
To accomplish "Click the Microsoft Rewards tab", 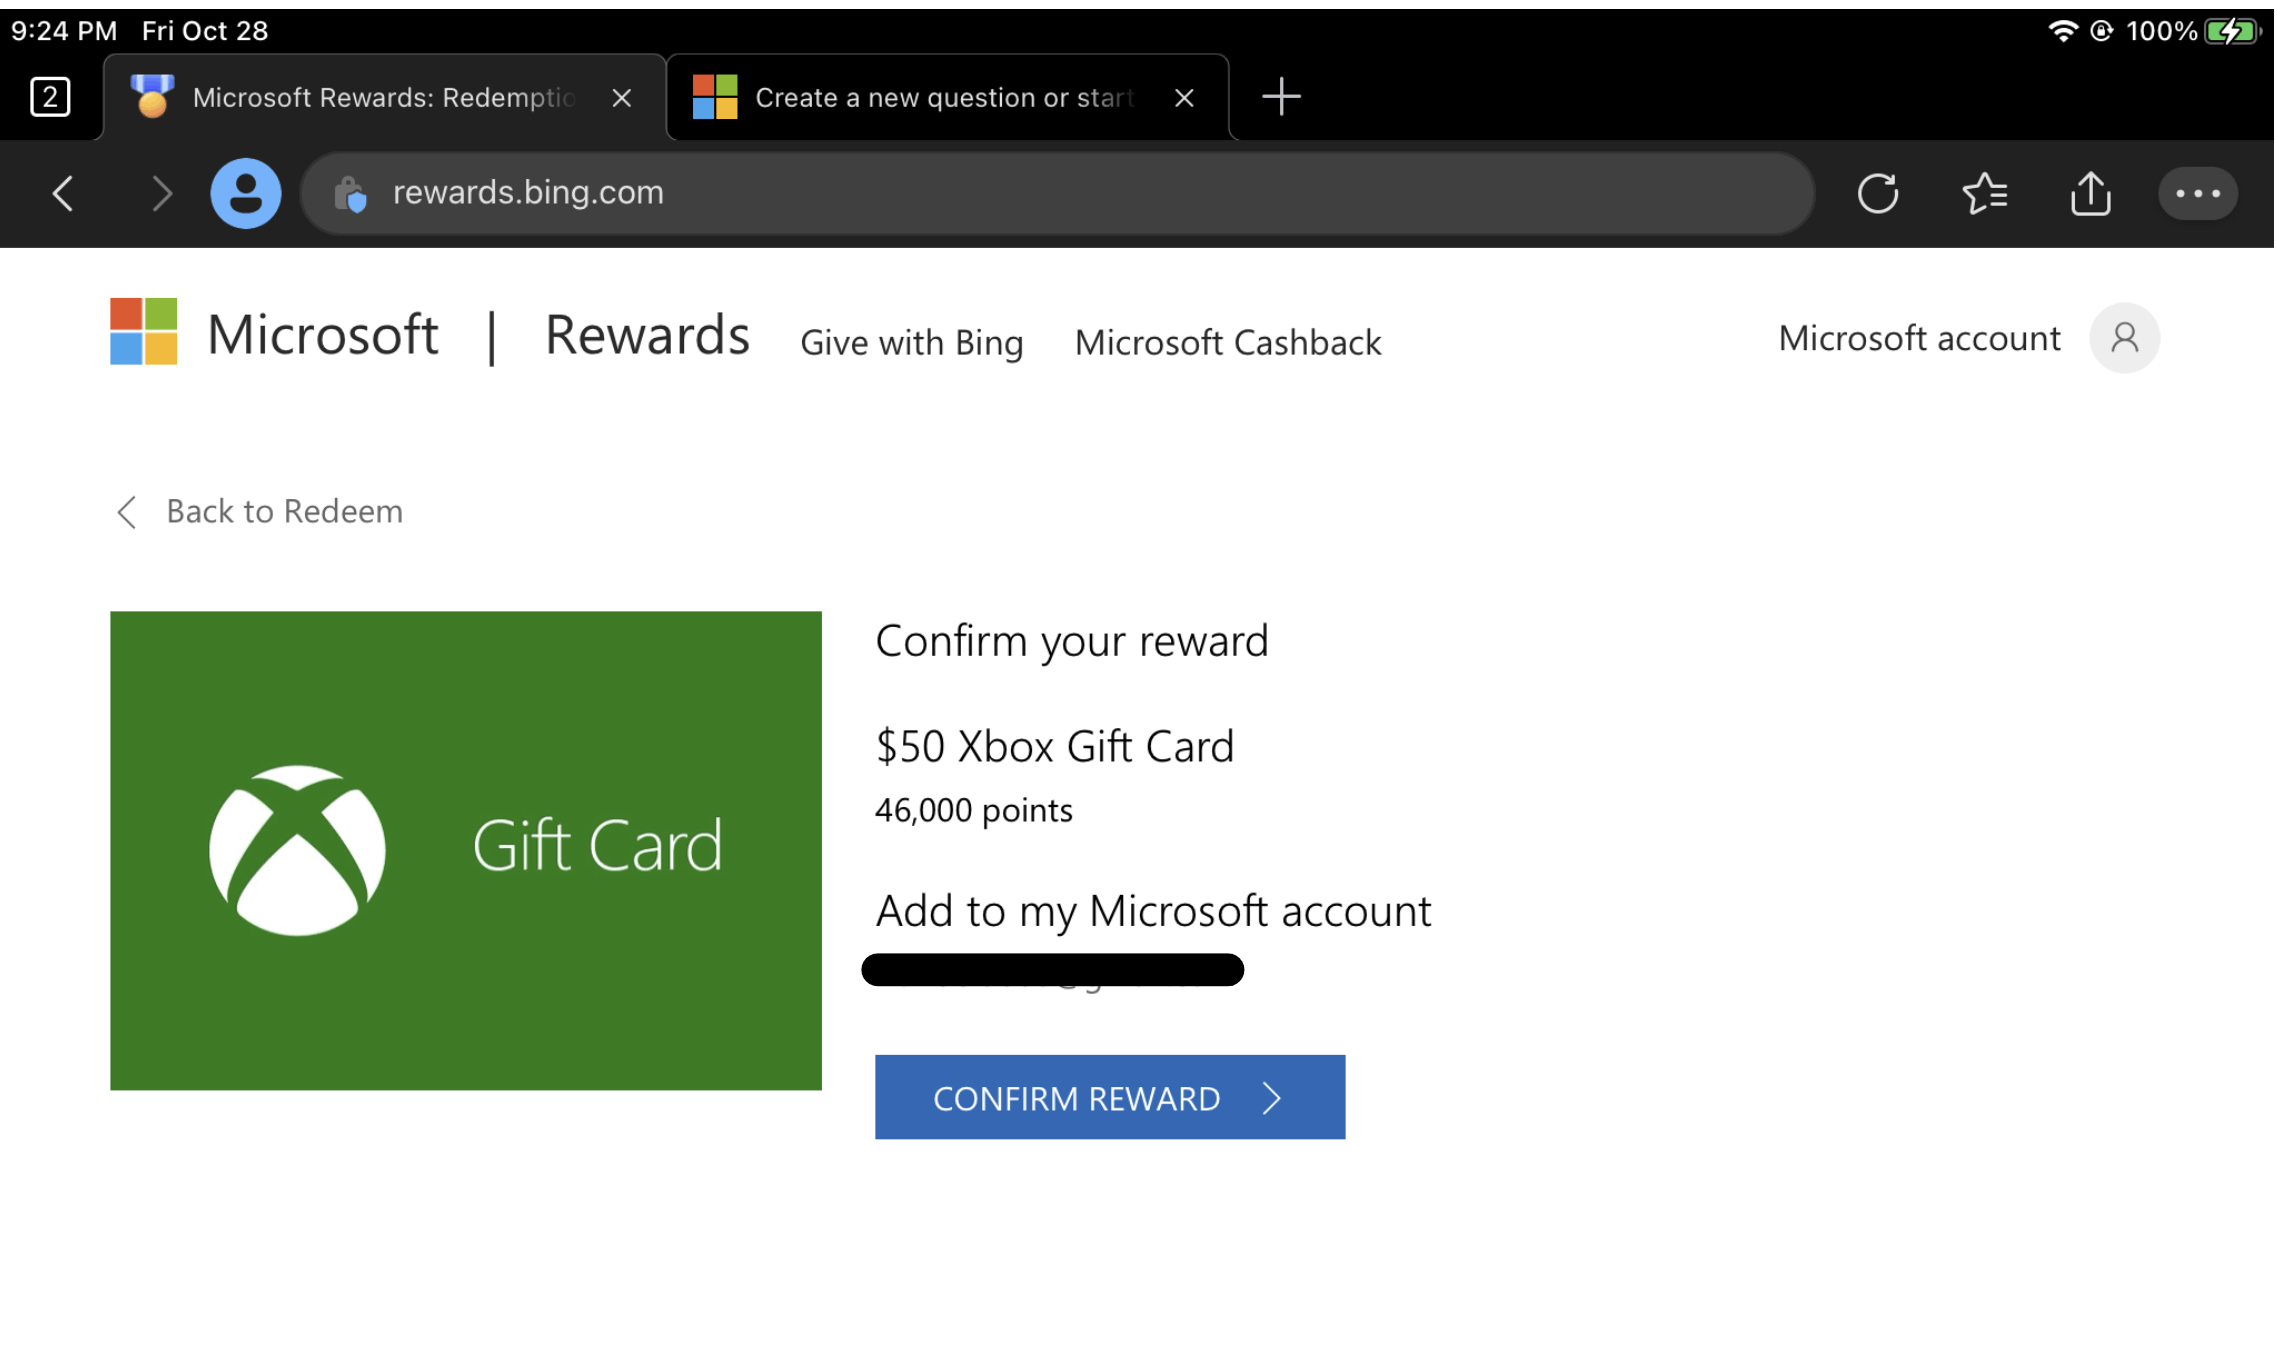I will [370, 96].
